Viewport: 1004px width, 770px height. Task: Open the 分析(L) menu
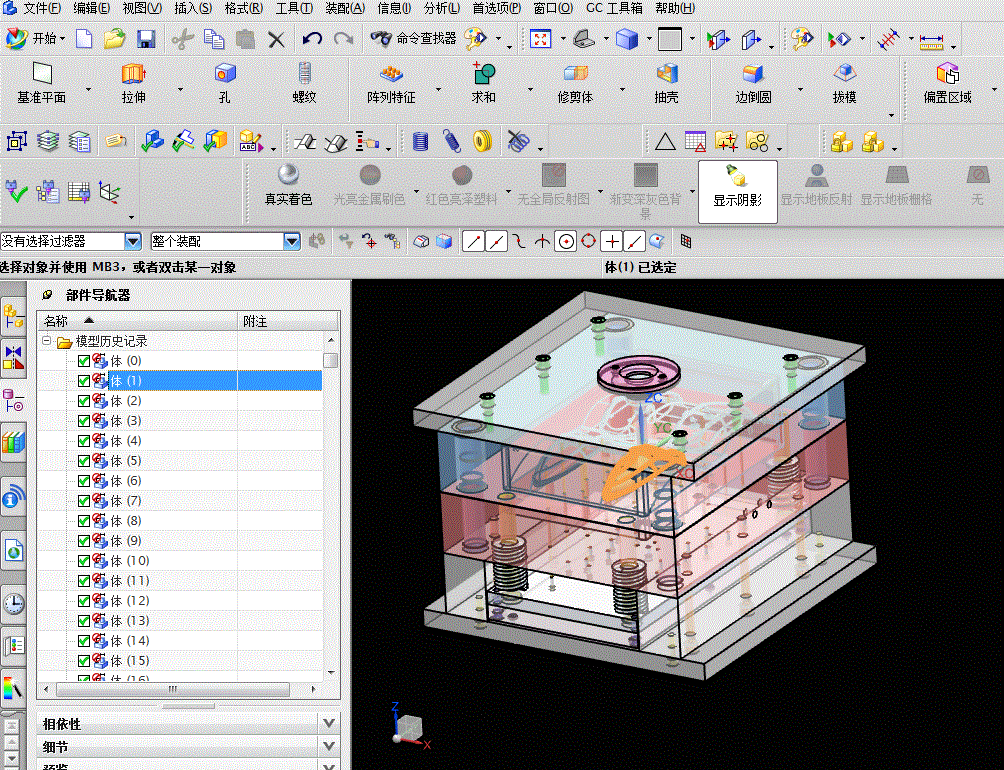click(441, 8)
